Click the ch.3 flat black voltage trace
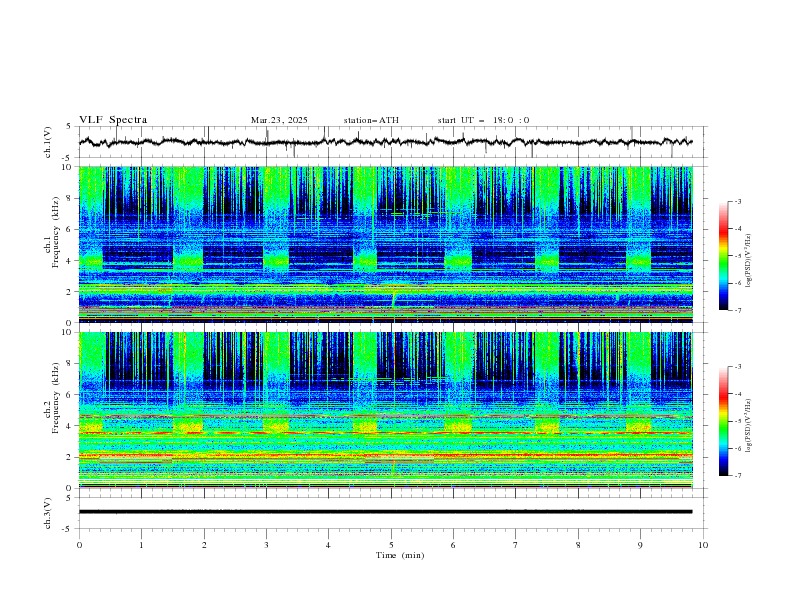The width and height of the screenshot is (792, 612). [x=386, y=512]
